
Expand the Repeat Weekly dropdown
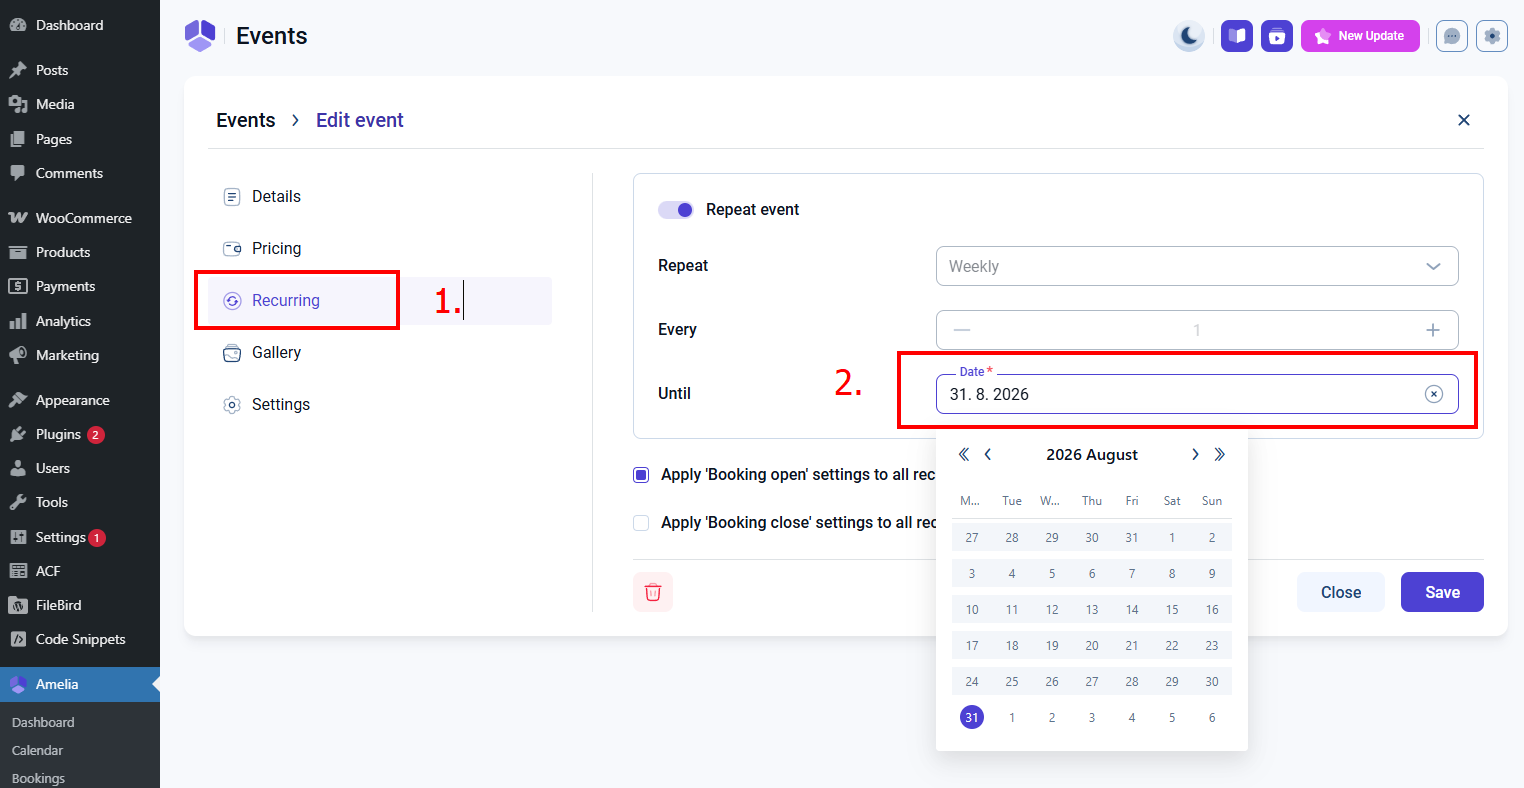1197,266
